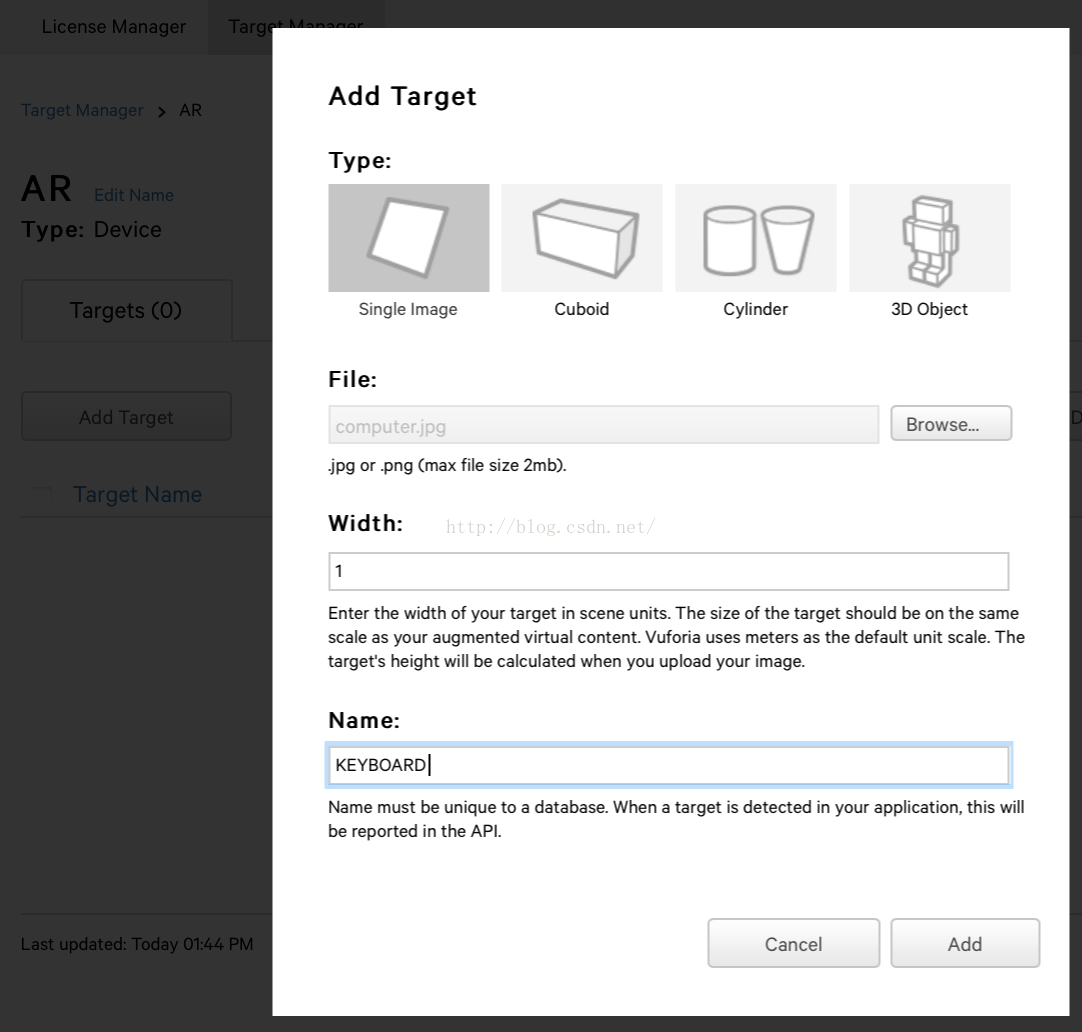Confirm with the Add button
Image resolution: width=1082 pixels, height=1032 pixels.
(x=965, y=943)
